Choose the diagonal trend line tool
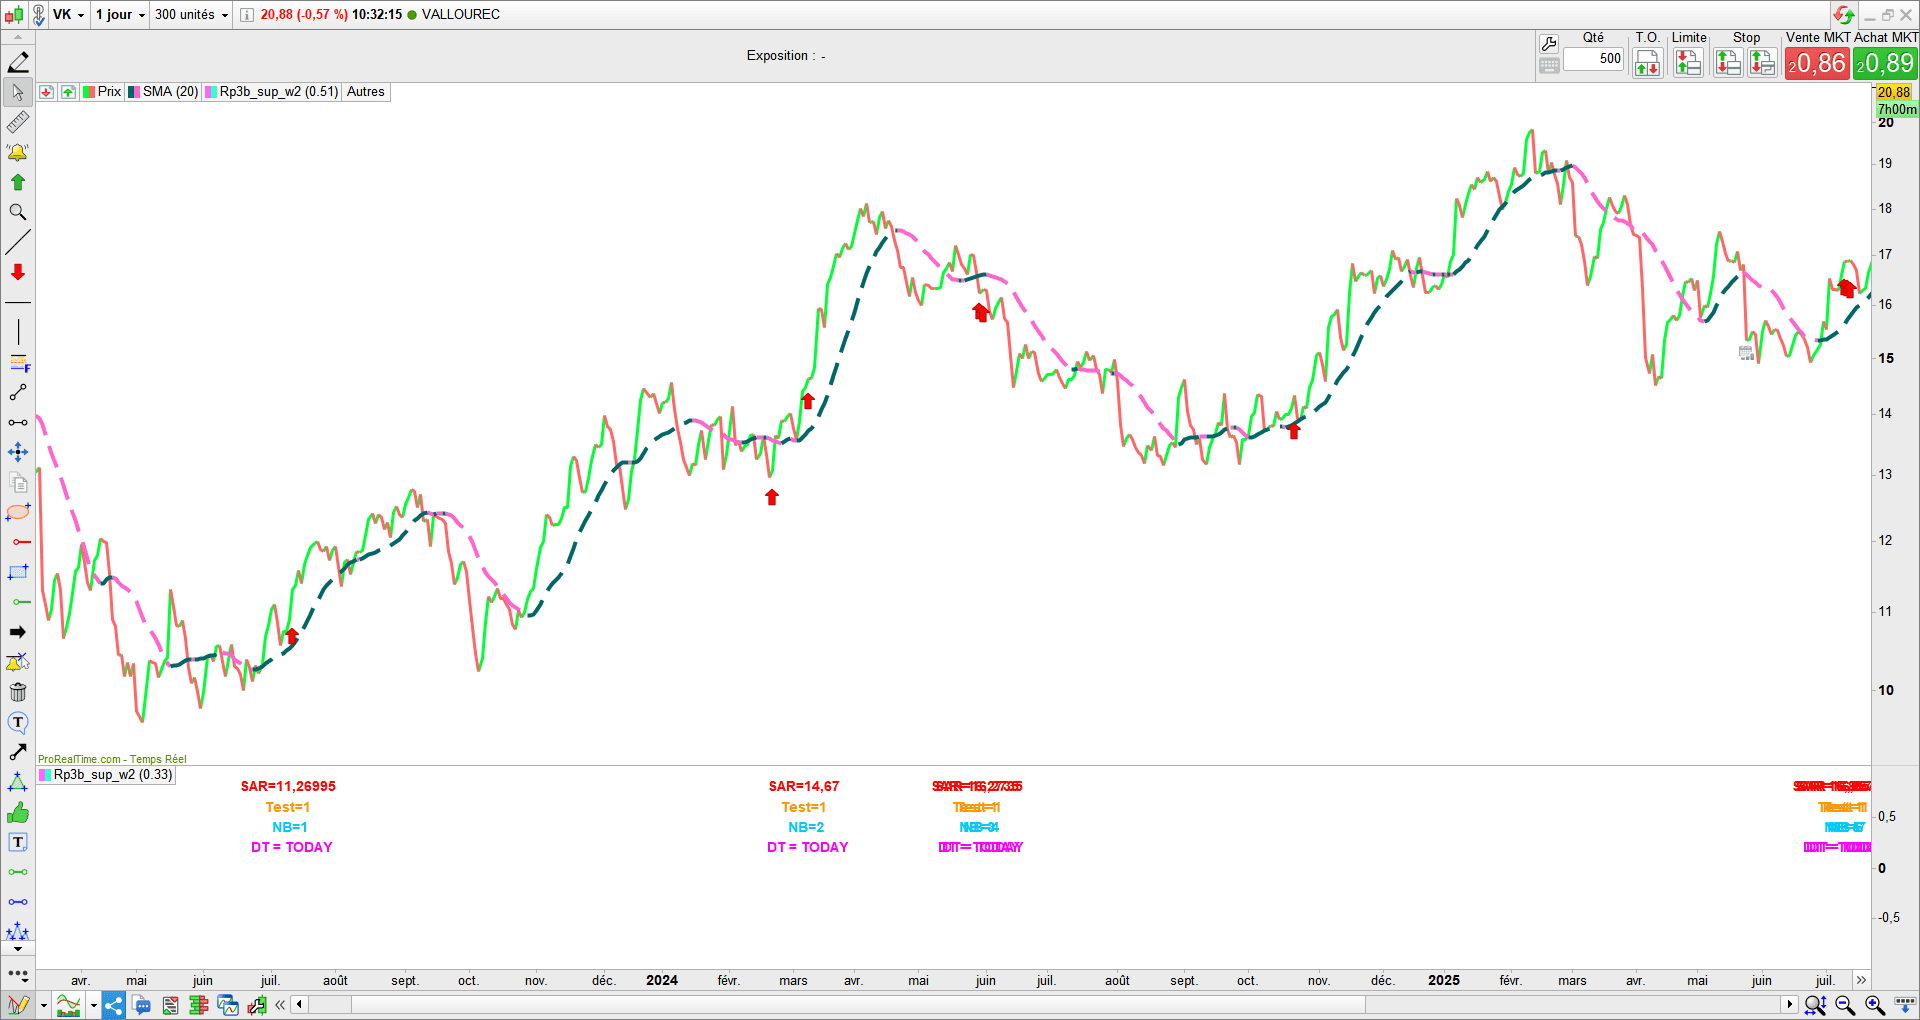1920x1020 pixels. [18, 242]
